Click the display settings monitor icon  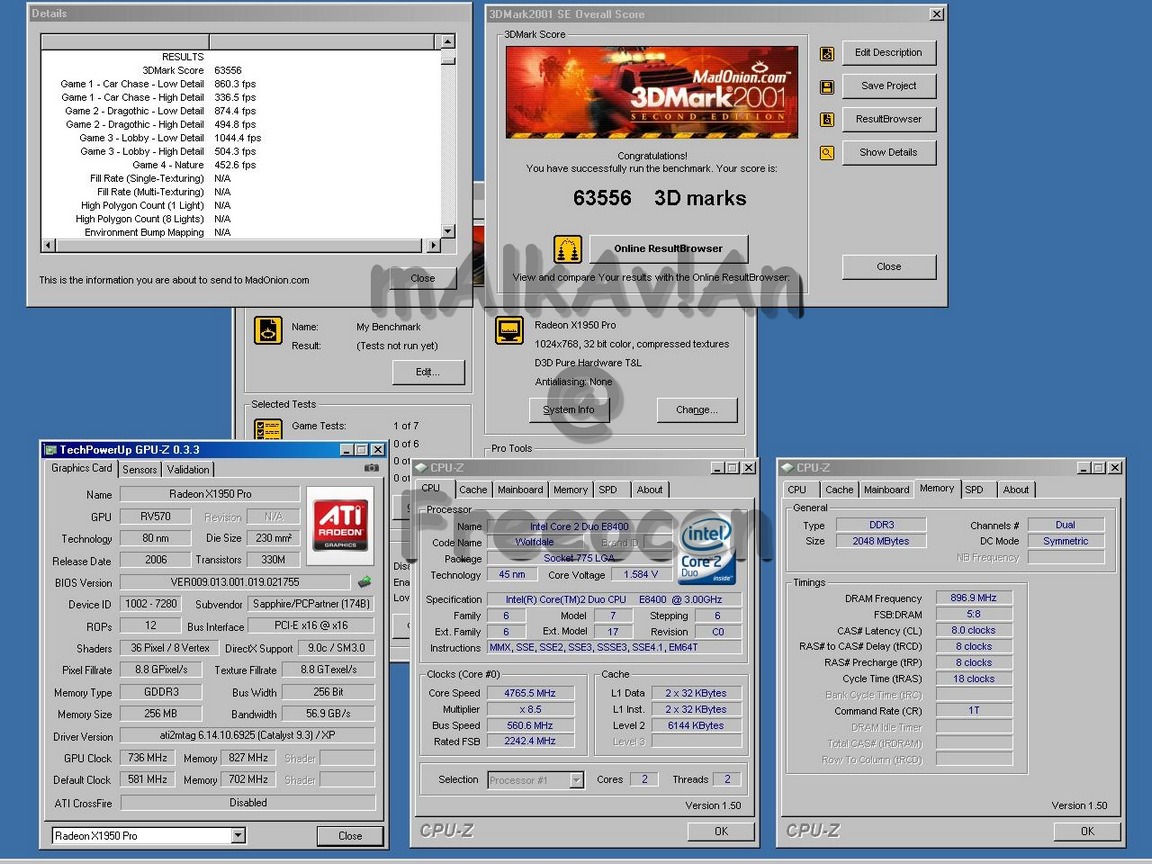tap(509, 331)
